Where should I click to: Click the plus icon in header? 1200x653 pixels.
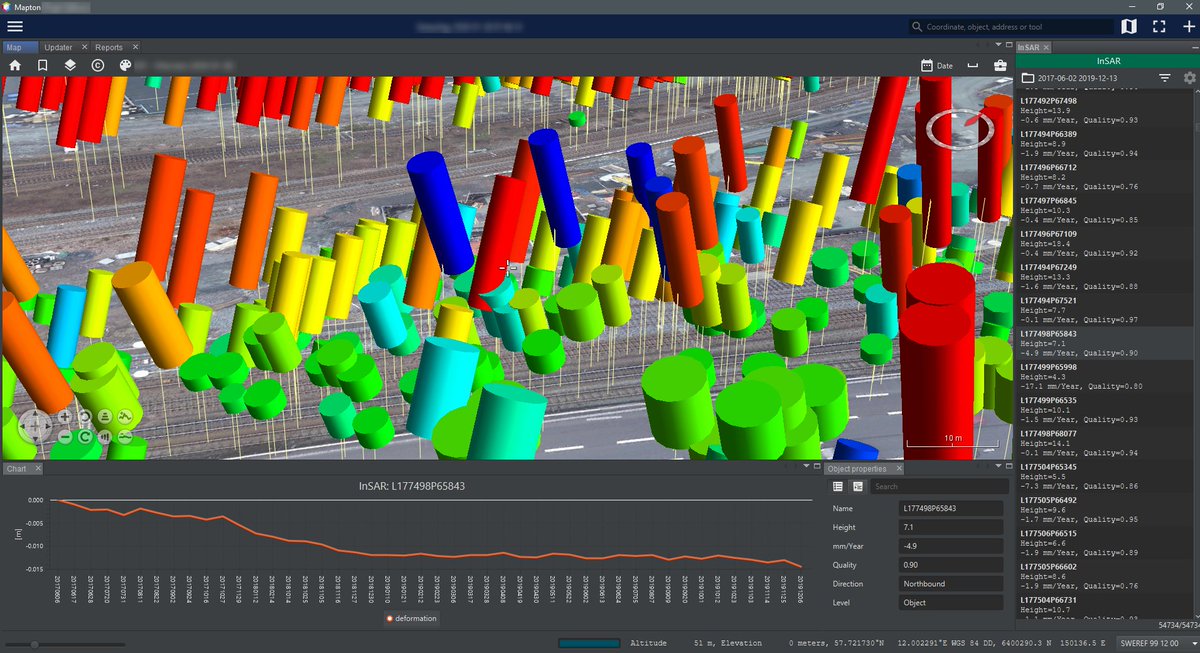point(1187,27)
